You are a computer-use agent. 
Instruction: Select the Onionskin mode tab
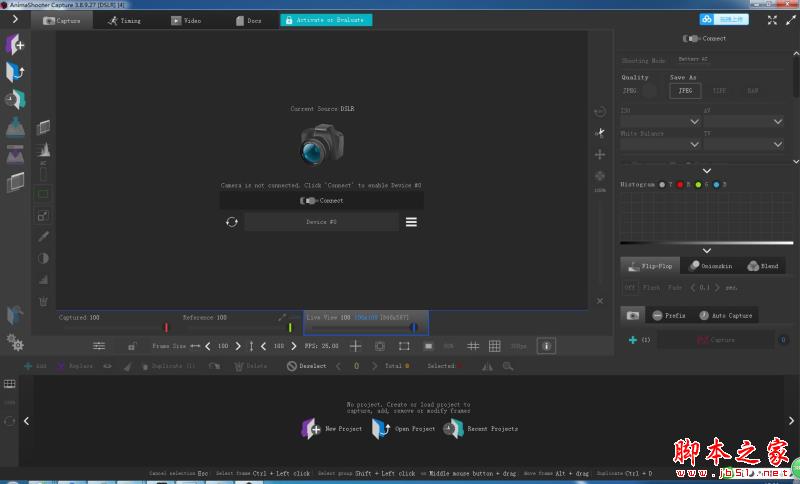(x=710, y=266)
